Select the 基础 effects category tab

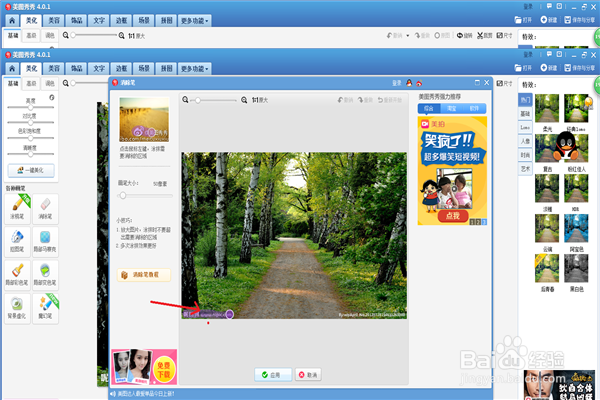(x=525, y=114)
